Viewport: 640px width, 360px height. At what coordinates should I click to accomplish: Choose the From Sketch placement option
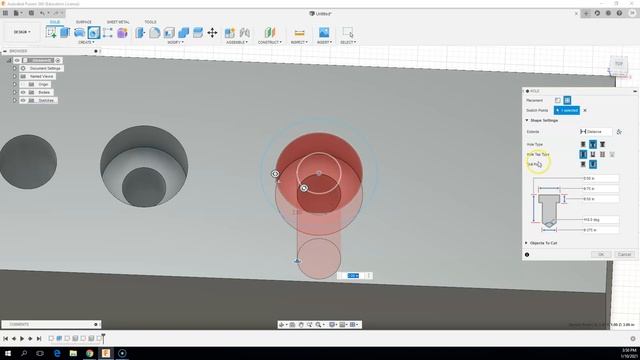coord(567,100)
